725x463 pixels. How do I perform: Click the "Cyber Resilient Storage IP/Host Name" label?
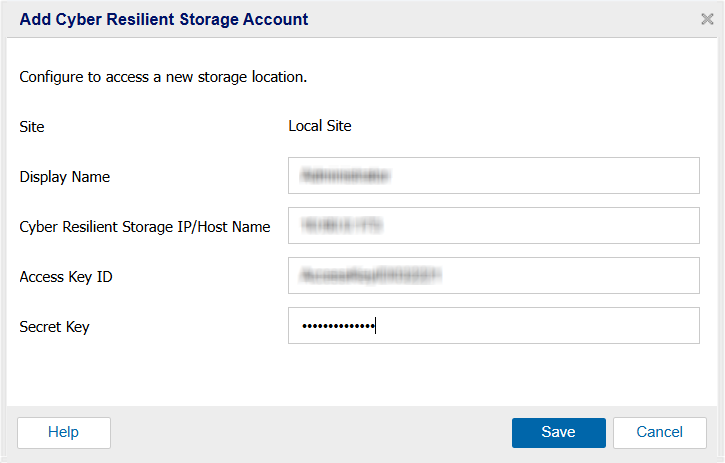coord(145,227)
